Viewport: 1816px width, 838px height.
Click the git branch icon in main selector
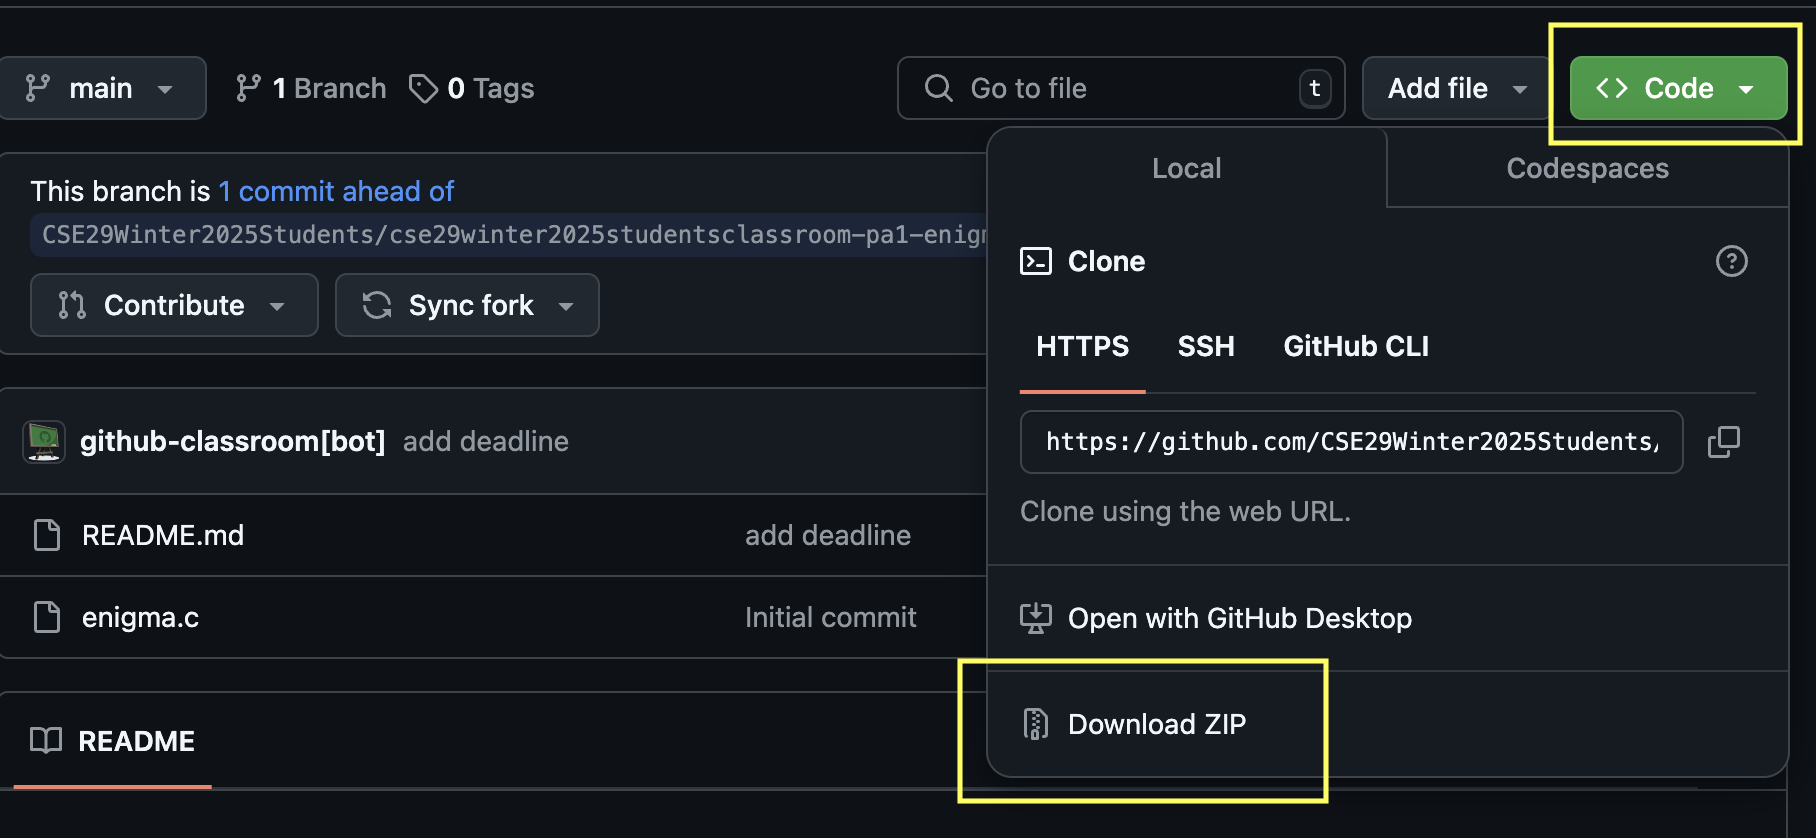[38, 88]
